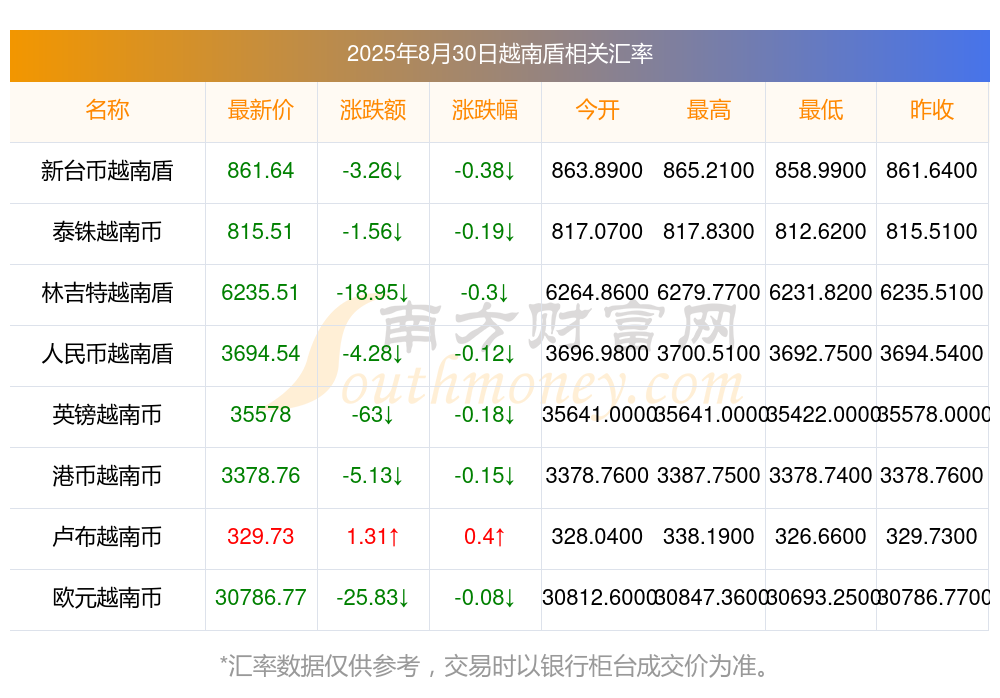
Task: Click latest price 3694.54
Action: (260, 353)
